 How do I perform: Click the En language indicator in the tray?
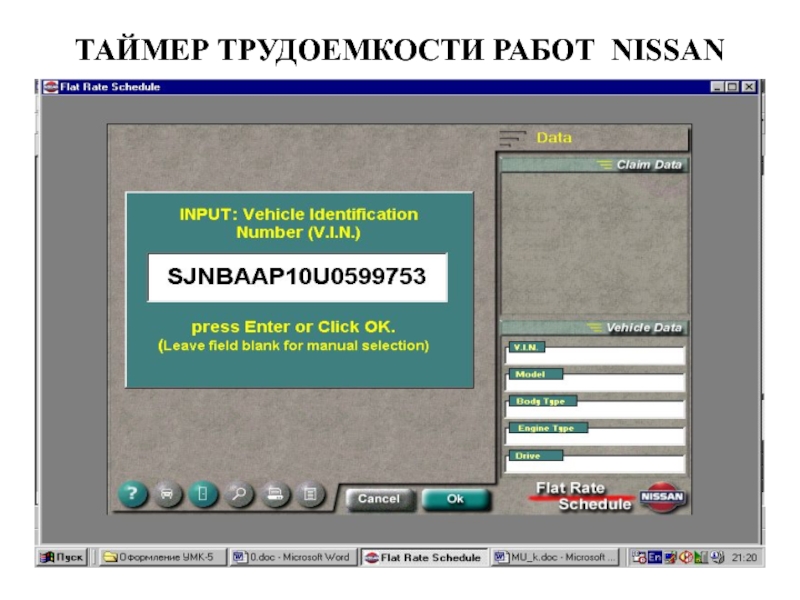(x=654, y=557)
